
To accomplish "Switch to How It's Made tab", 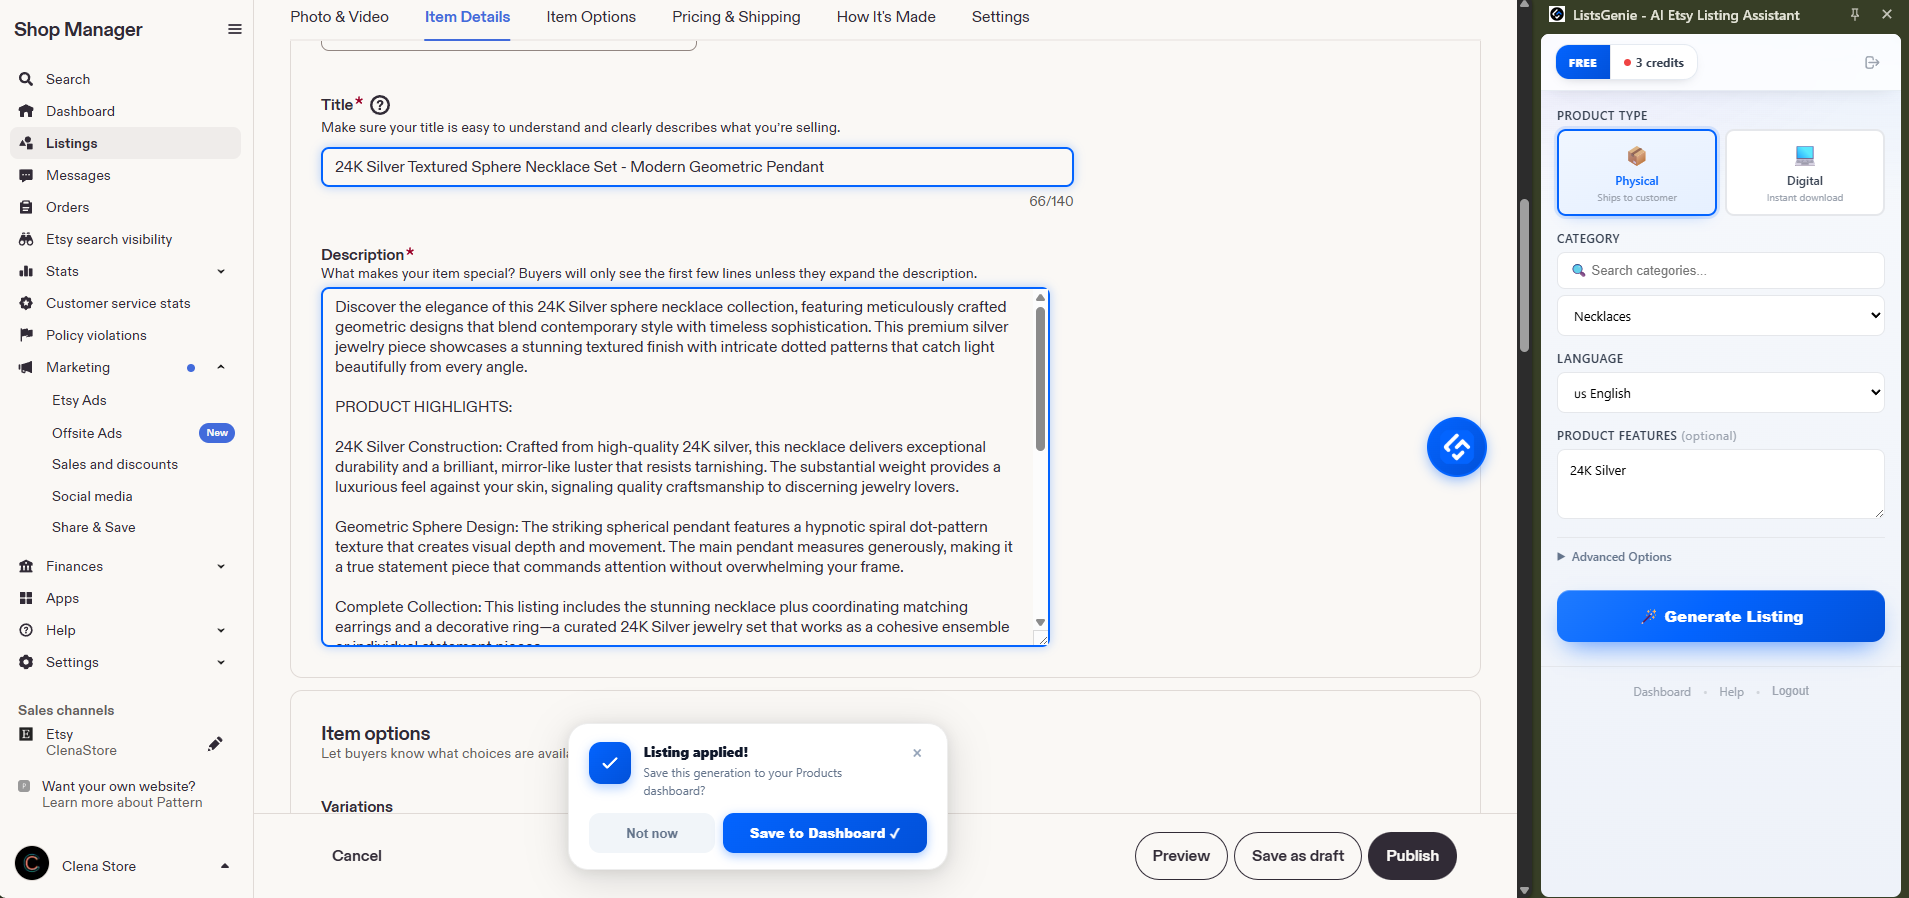I will click(886, 17).
